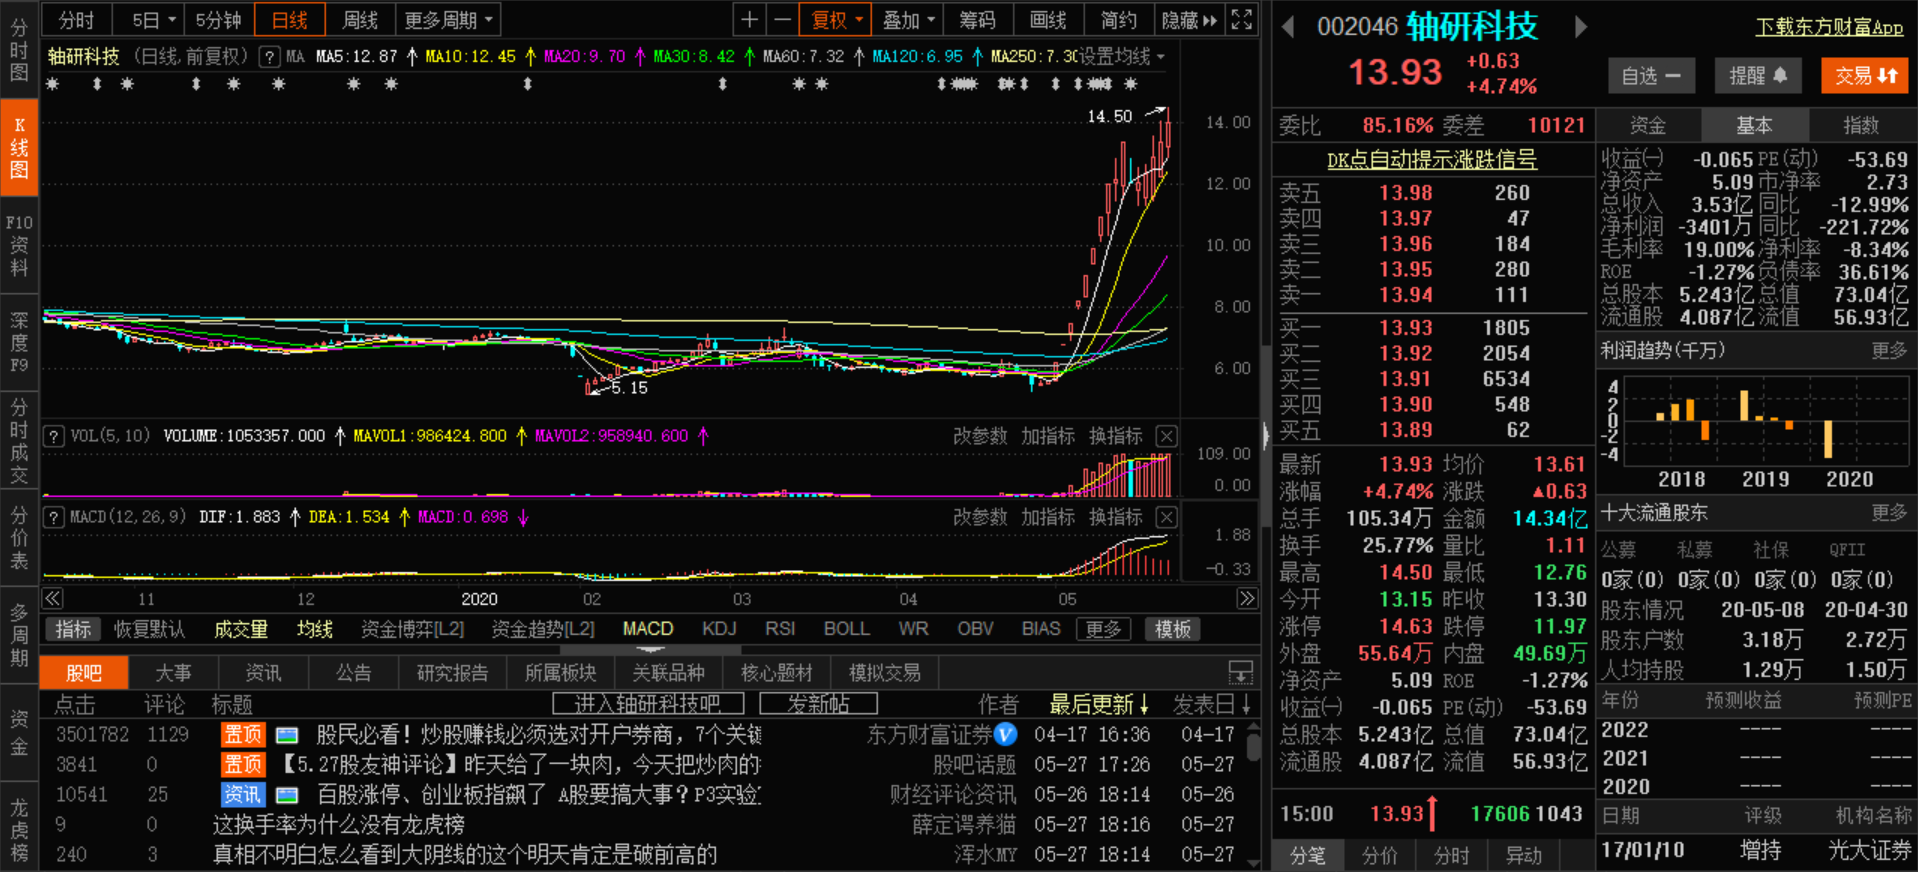Open help icon next to MACD(12,26,9)
1918x872 pixels.
[x=54, y=517]
